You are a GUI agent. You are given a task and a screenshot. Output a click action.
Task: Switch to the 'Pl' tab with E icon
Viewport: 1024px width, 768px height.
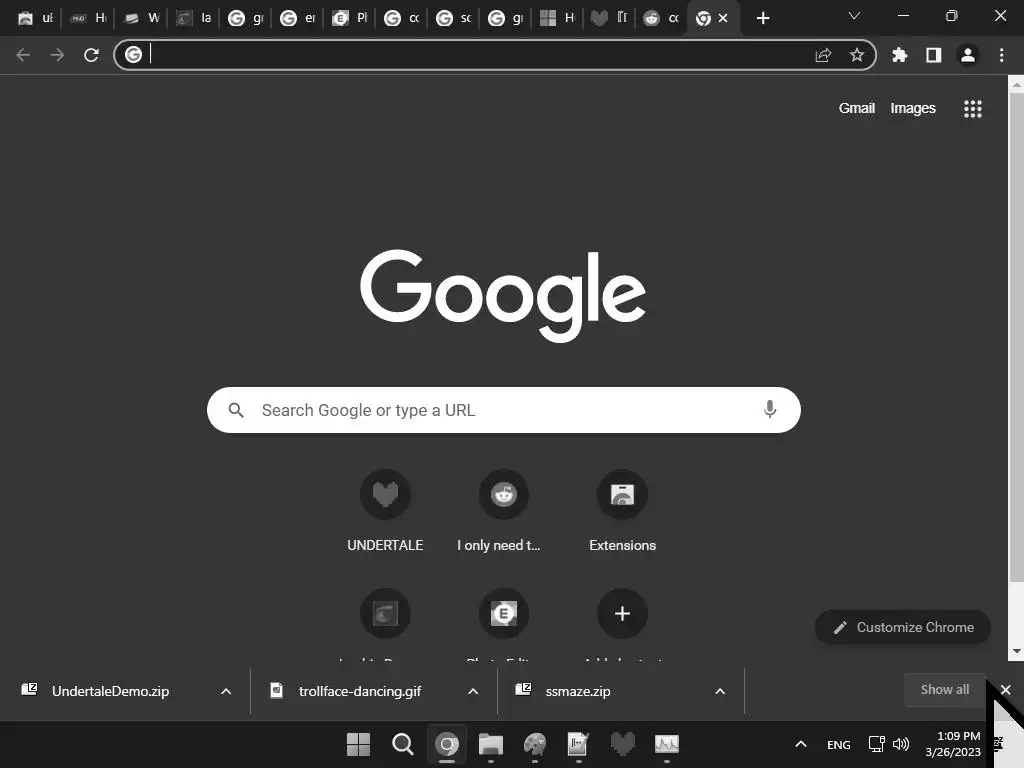(x=349, y=18)
